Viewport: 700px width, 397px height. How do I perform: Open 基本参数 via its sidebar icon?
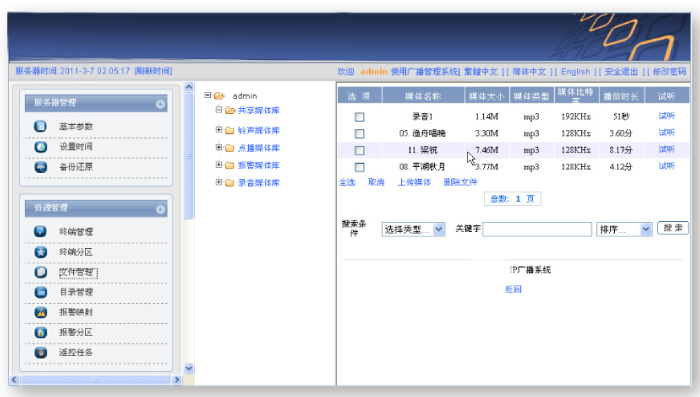coord(40,126)
